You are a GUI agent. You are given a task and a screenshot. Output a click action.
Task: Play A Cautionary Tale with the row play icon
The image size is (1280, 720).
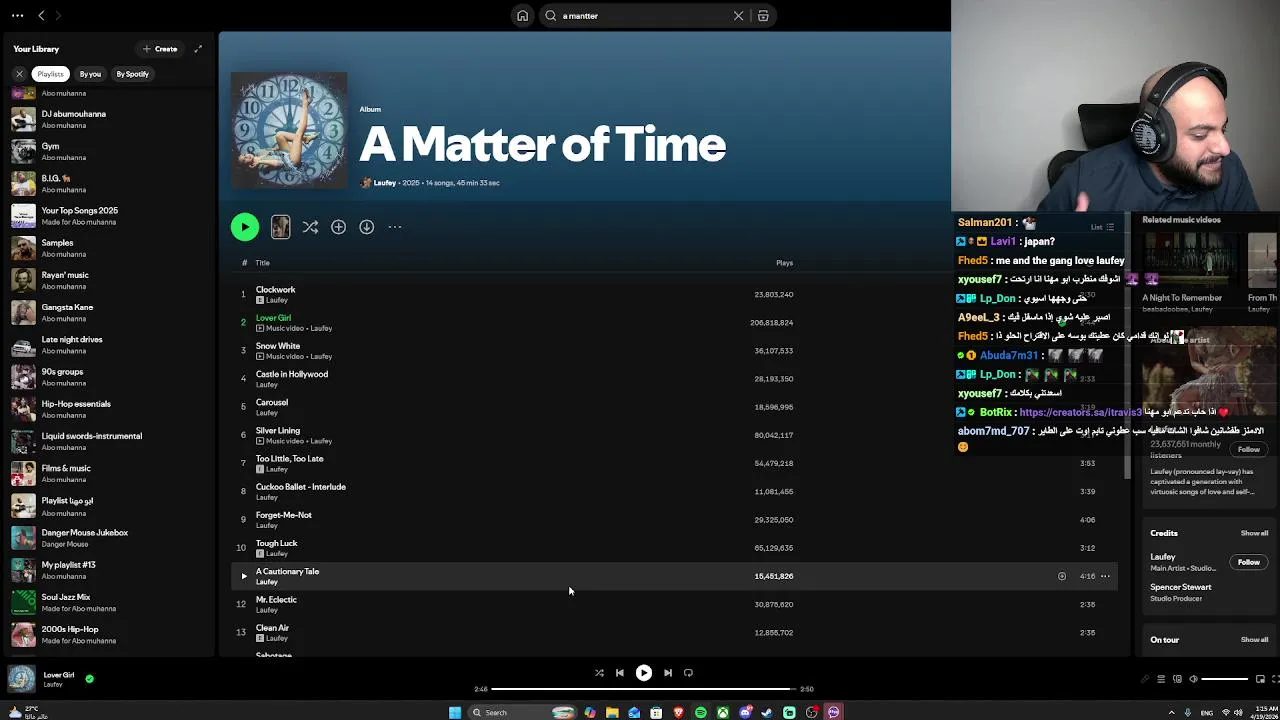click(243, 576)
